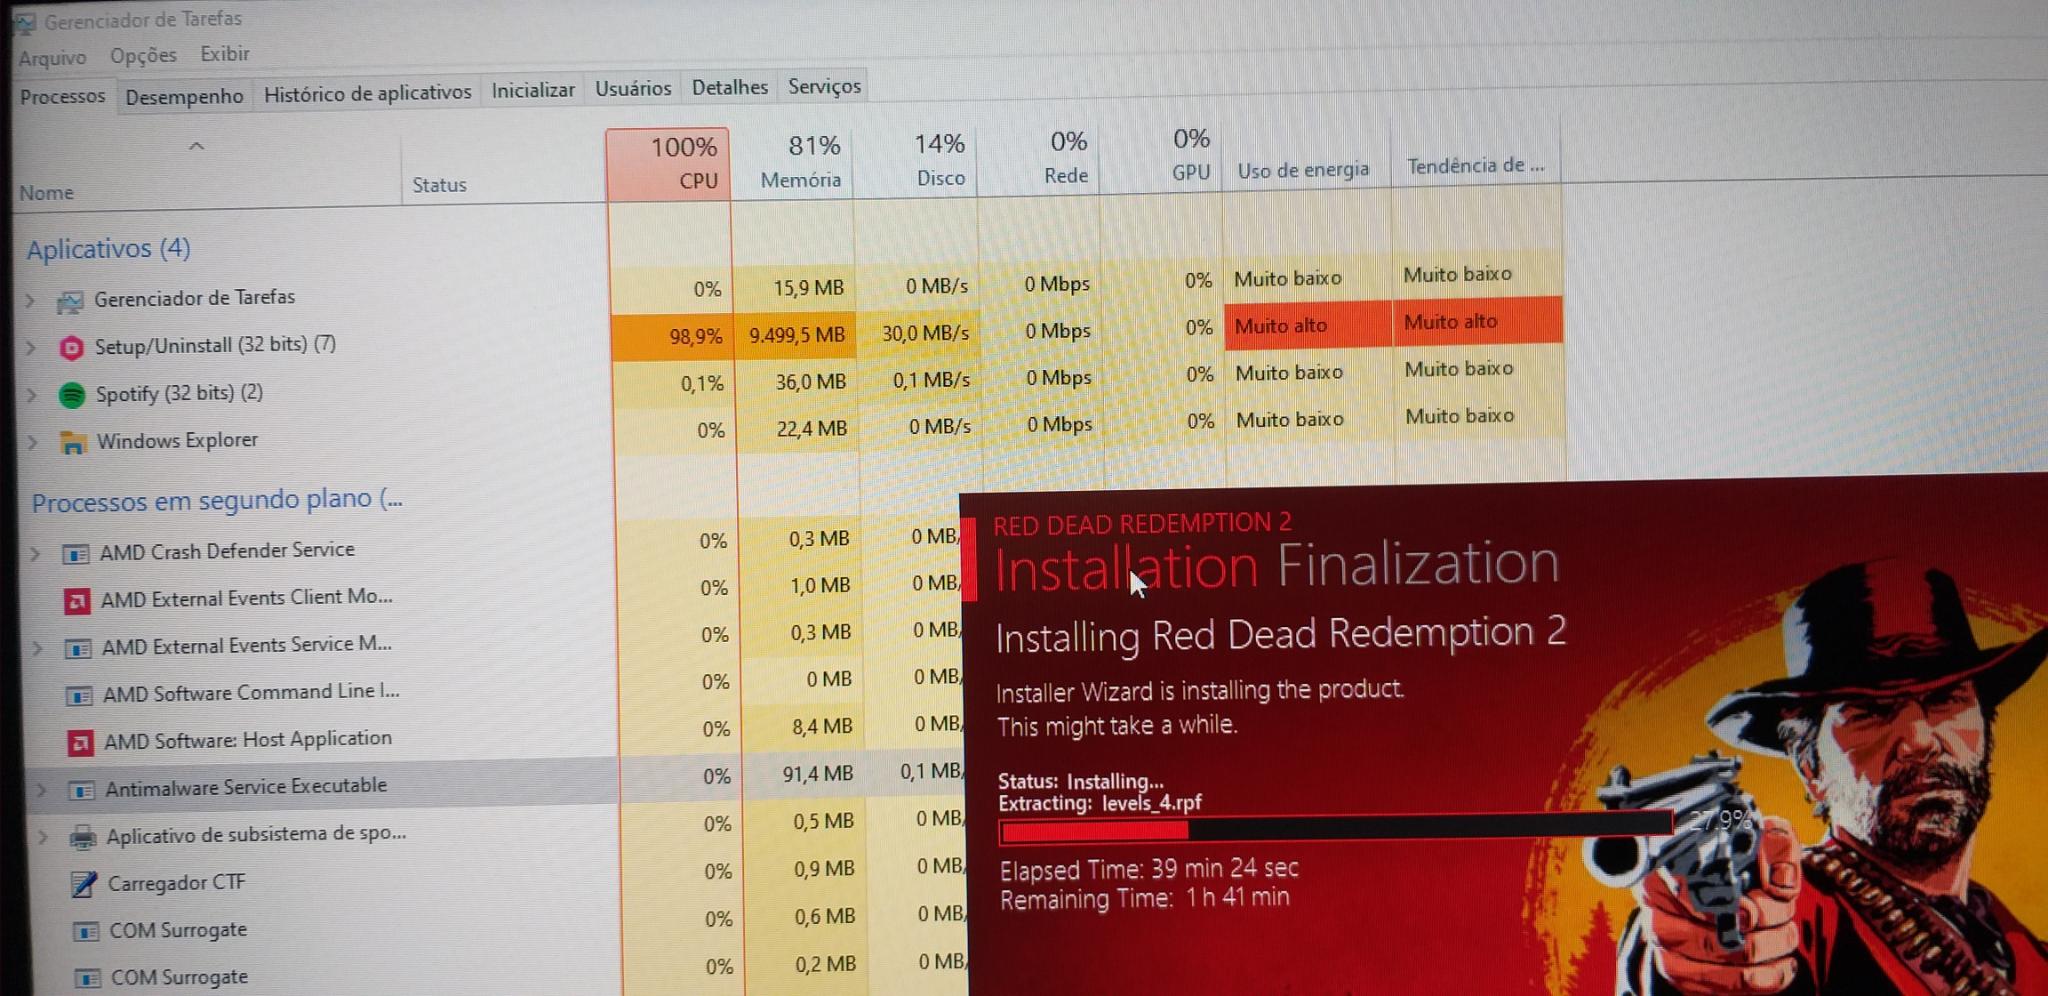Click the Windows Explorer folder icon
Image resolution: width=2048 pixels, height=996 pixels.
(x=73, y=442)
